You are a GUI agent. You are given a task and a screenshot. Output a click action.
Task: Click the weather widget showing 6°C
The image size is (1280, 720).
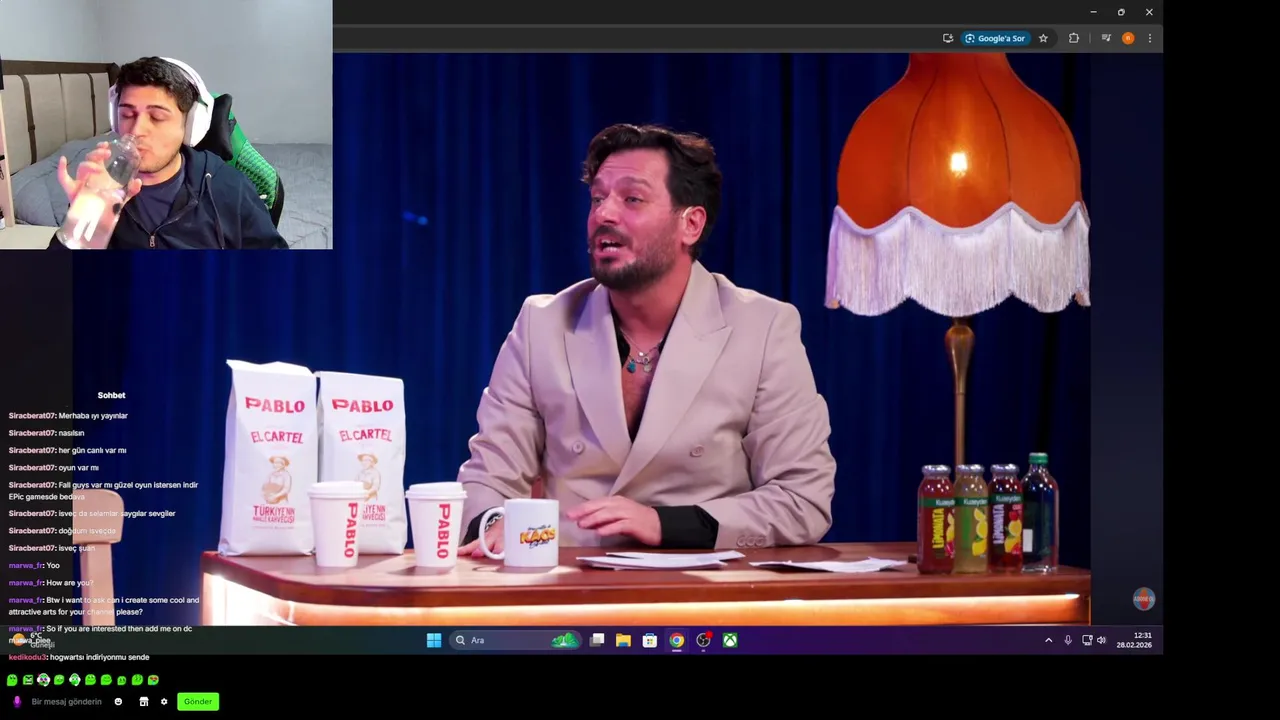(35, 639)
